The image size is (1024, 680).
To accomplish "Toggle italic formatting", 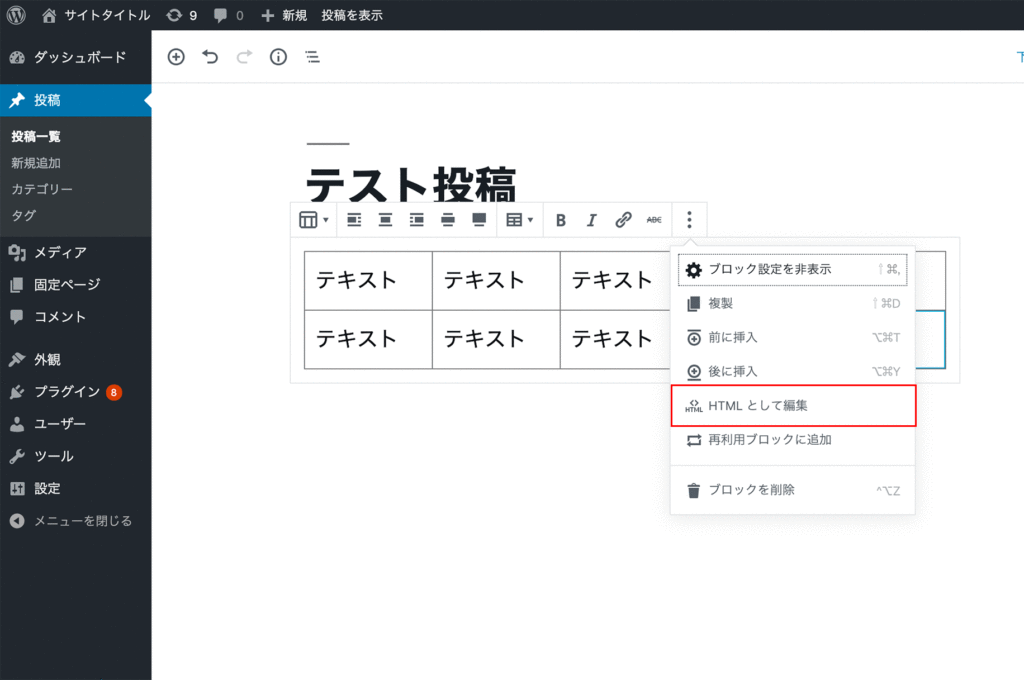I will [x=592, y=220].
